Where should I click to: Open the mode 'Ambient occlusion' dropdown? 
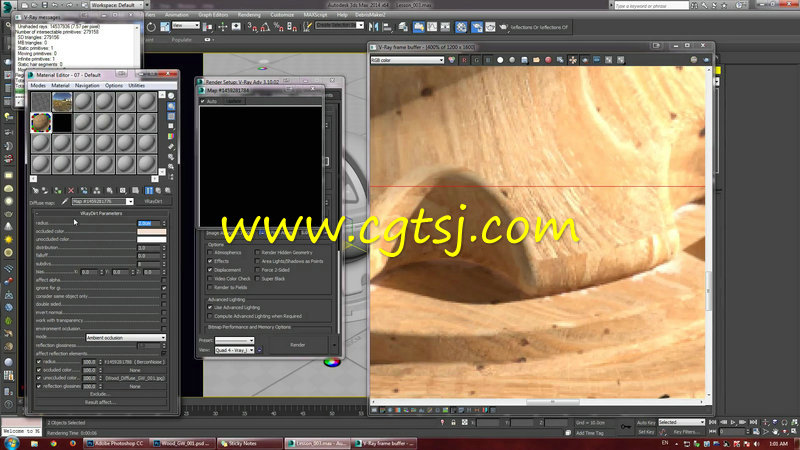(126, 338)
